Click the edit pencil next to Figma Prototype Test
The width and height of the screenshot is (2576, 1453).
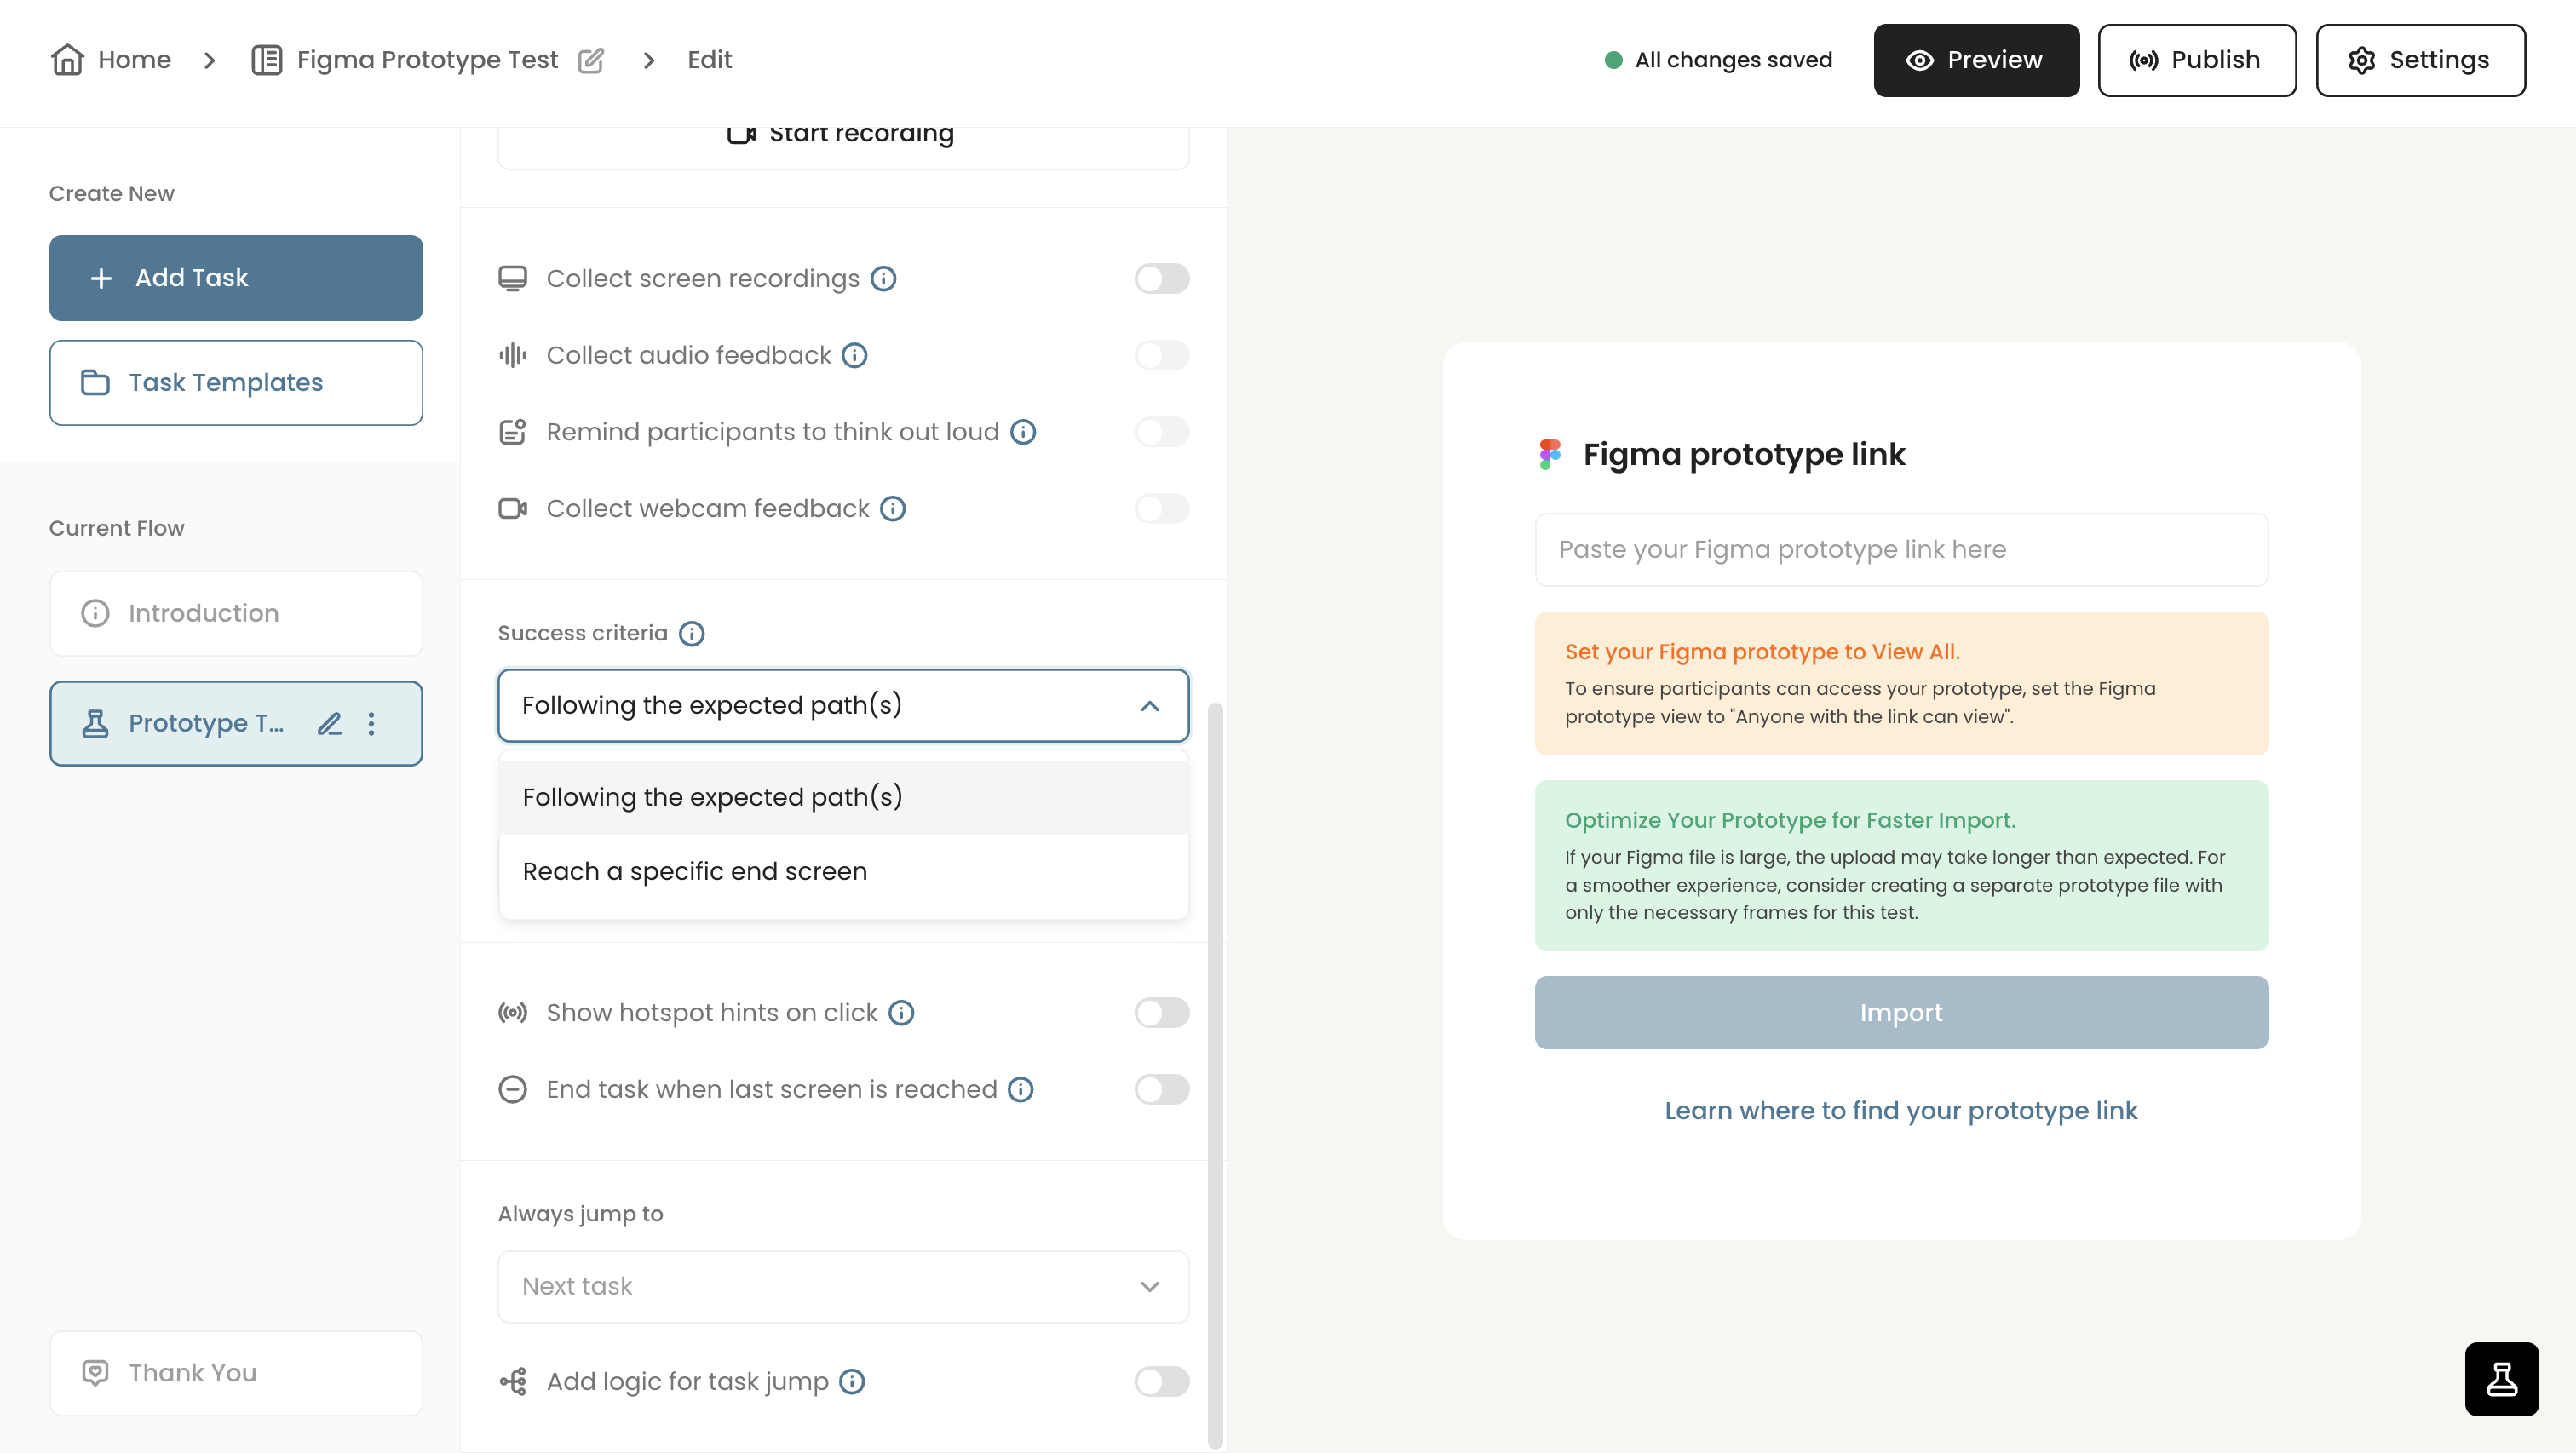(591, 60)
